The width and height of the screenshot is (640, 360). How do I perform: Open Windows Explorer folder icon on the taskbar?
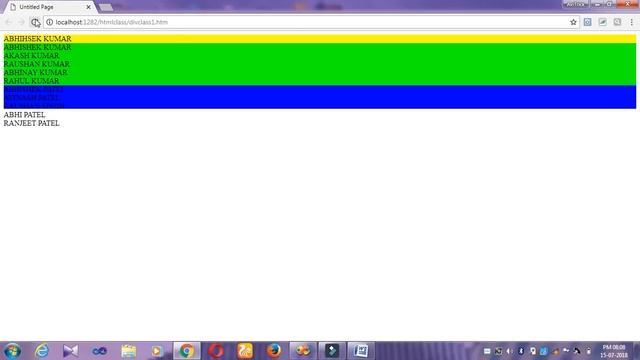pos(129,351)
